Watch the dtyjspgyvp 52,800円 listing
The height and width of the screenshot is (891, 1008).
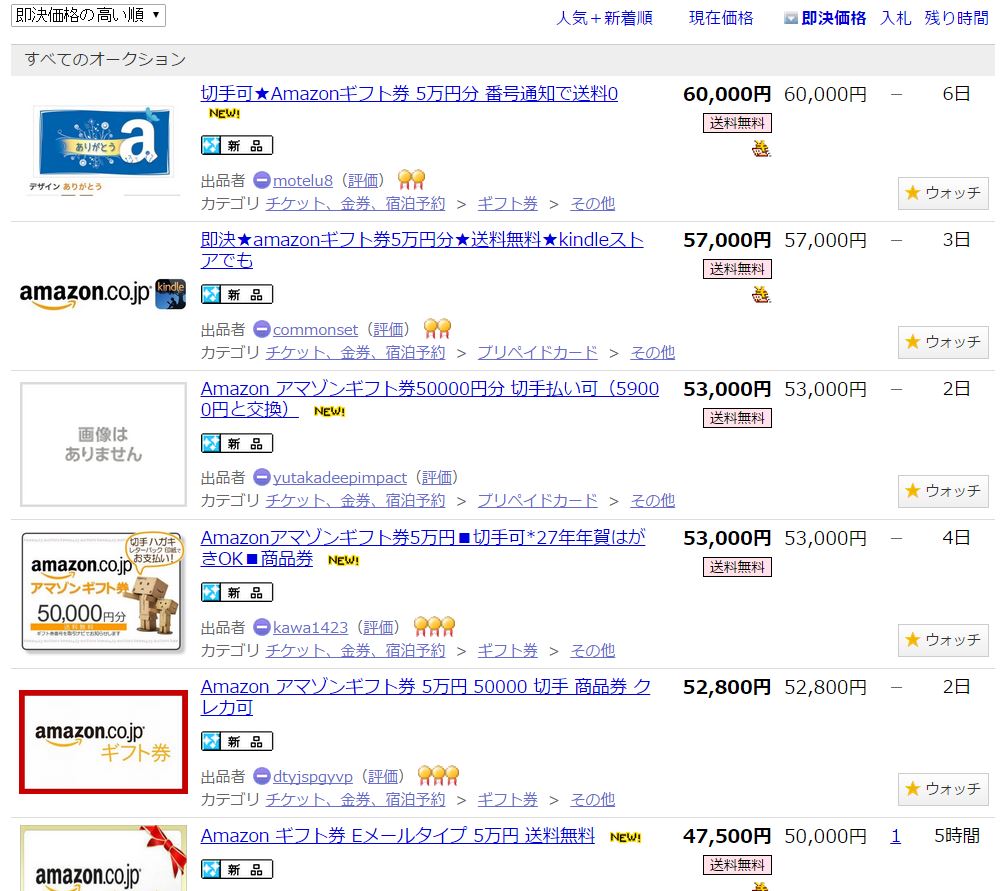click(943, 789)
